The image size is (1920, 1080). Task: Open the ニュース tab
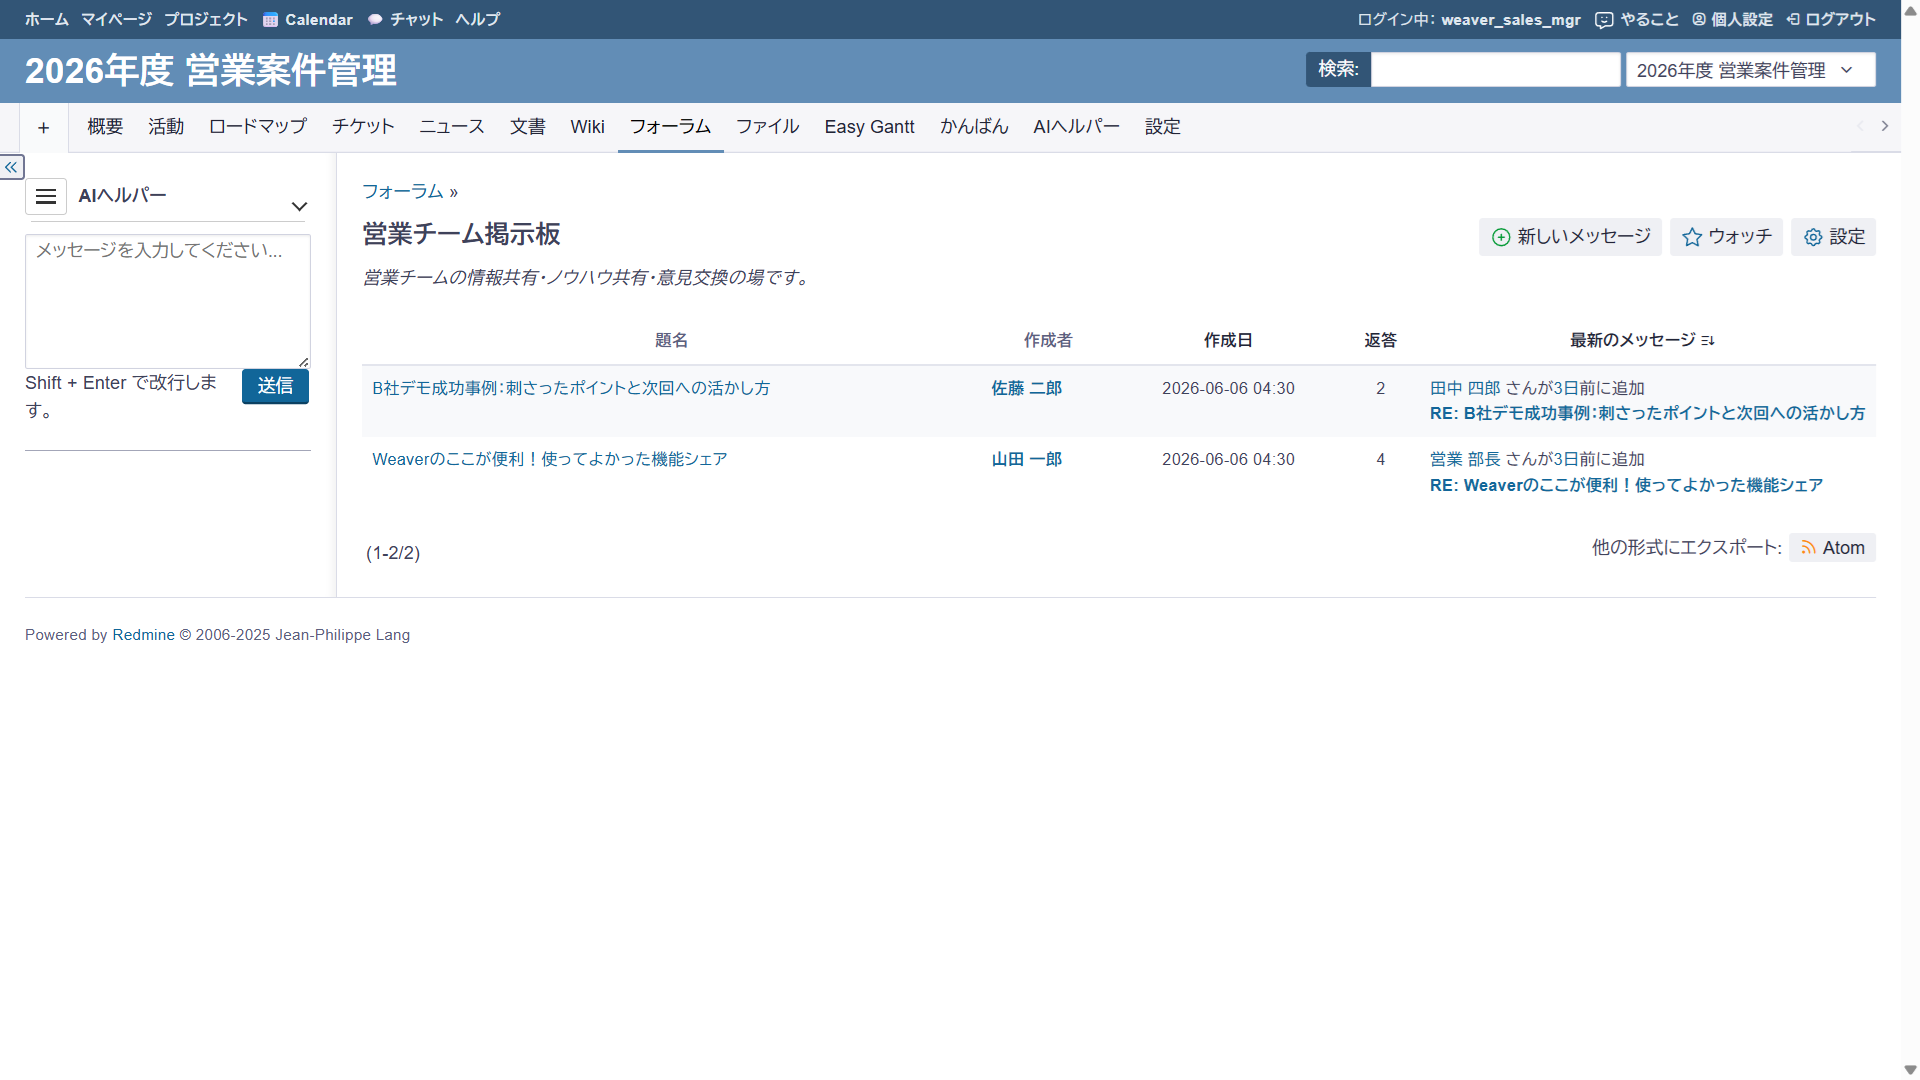(x=452, y=127)
